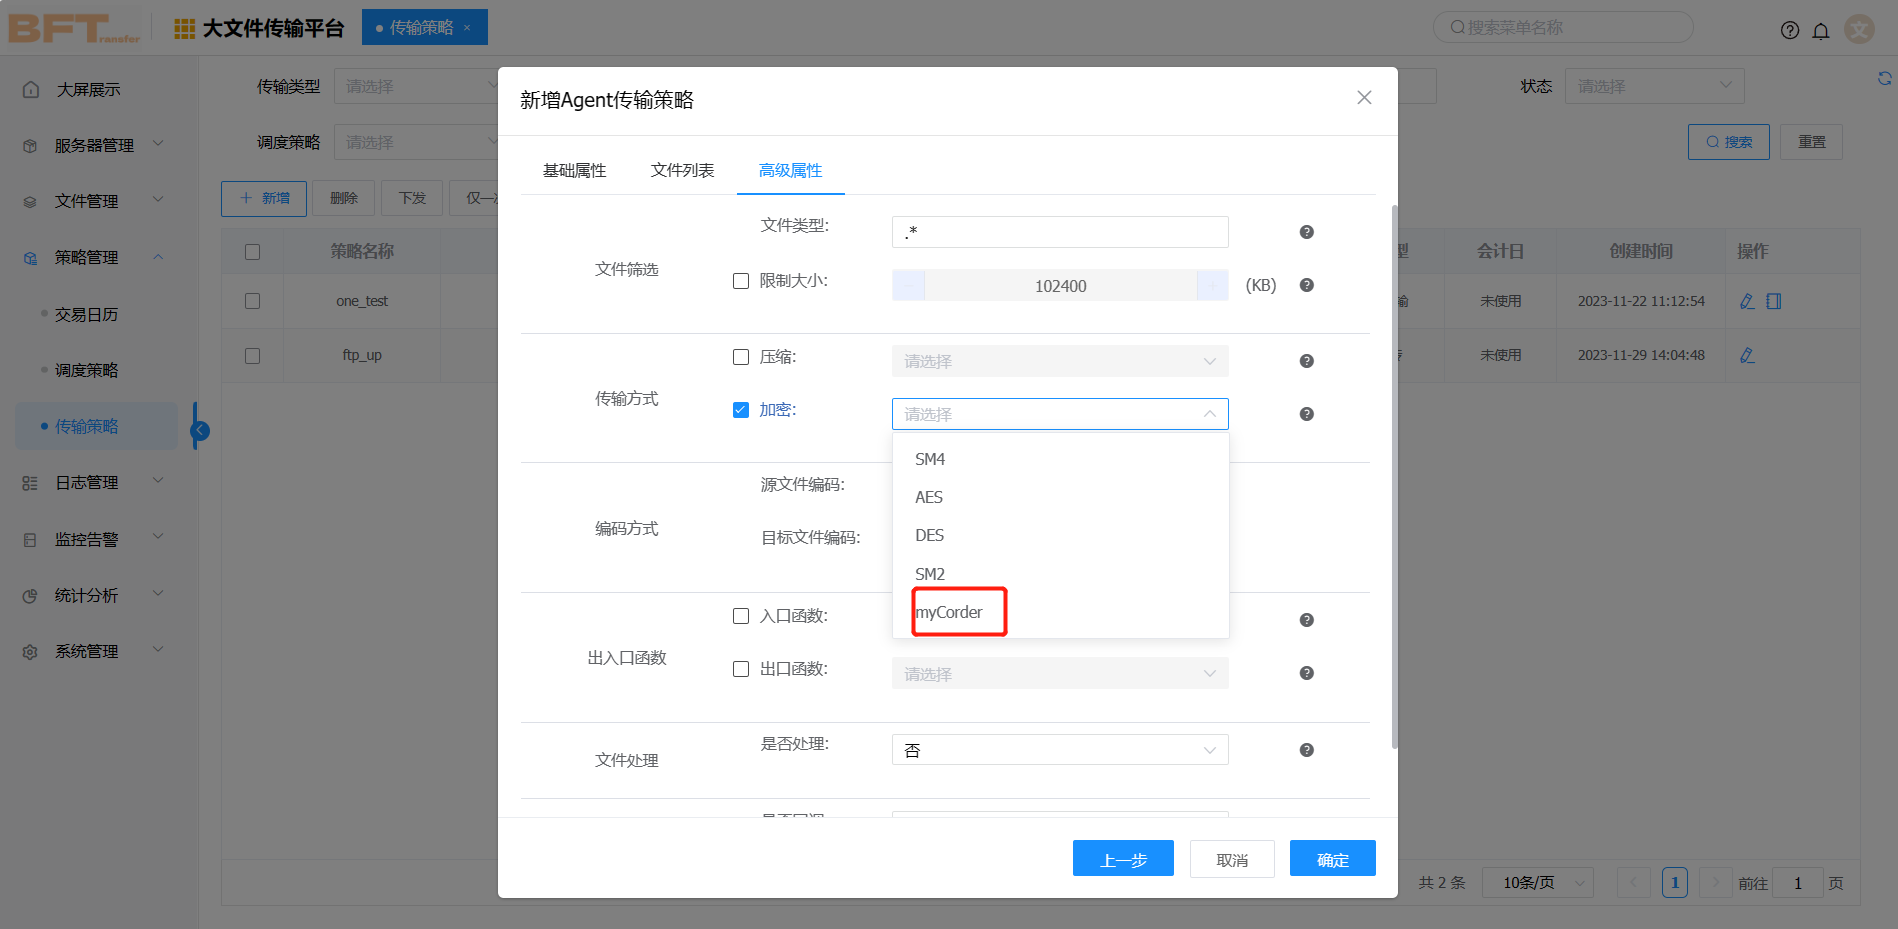
Task: Click the 文件类型 input field
Action: [1060, 232]
